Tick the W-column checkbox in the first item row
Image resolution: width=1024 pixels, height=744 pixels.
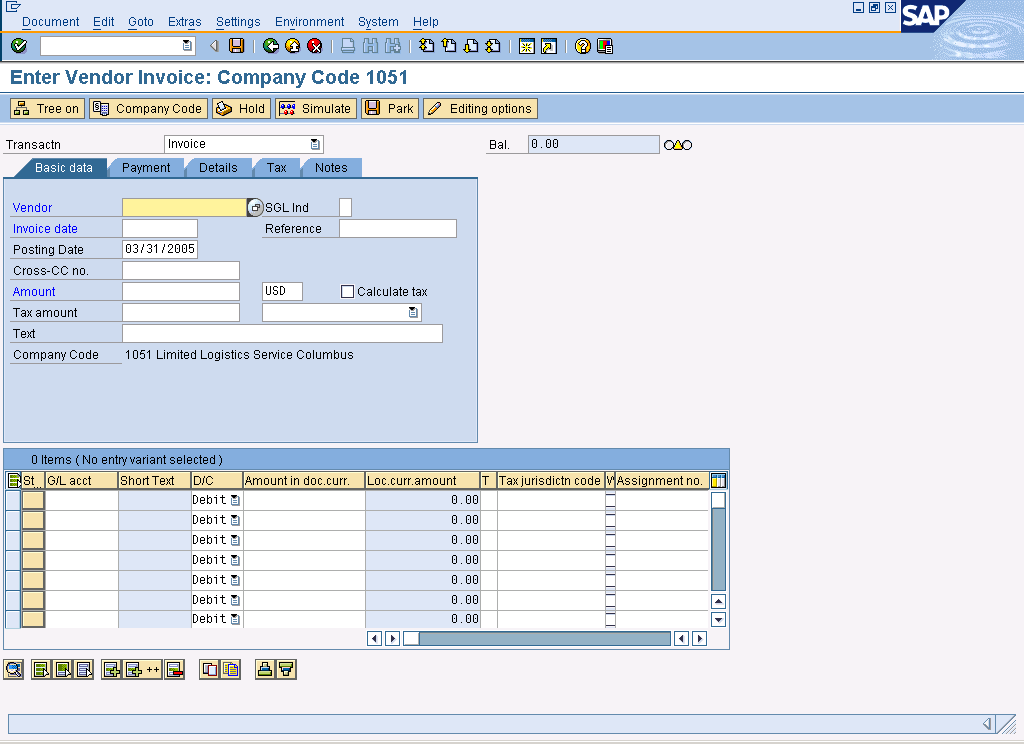click(610, 500)
